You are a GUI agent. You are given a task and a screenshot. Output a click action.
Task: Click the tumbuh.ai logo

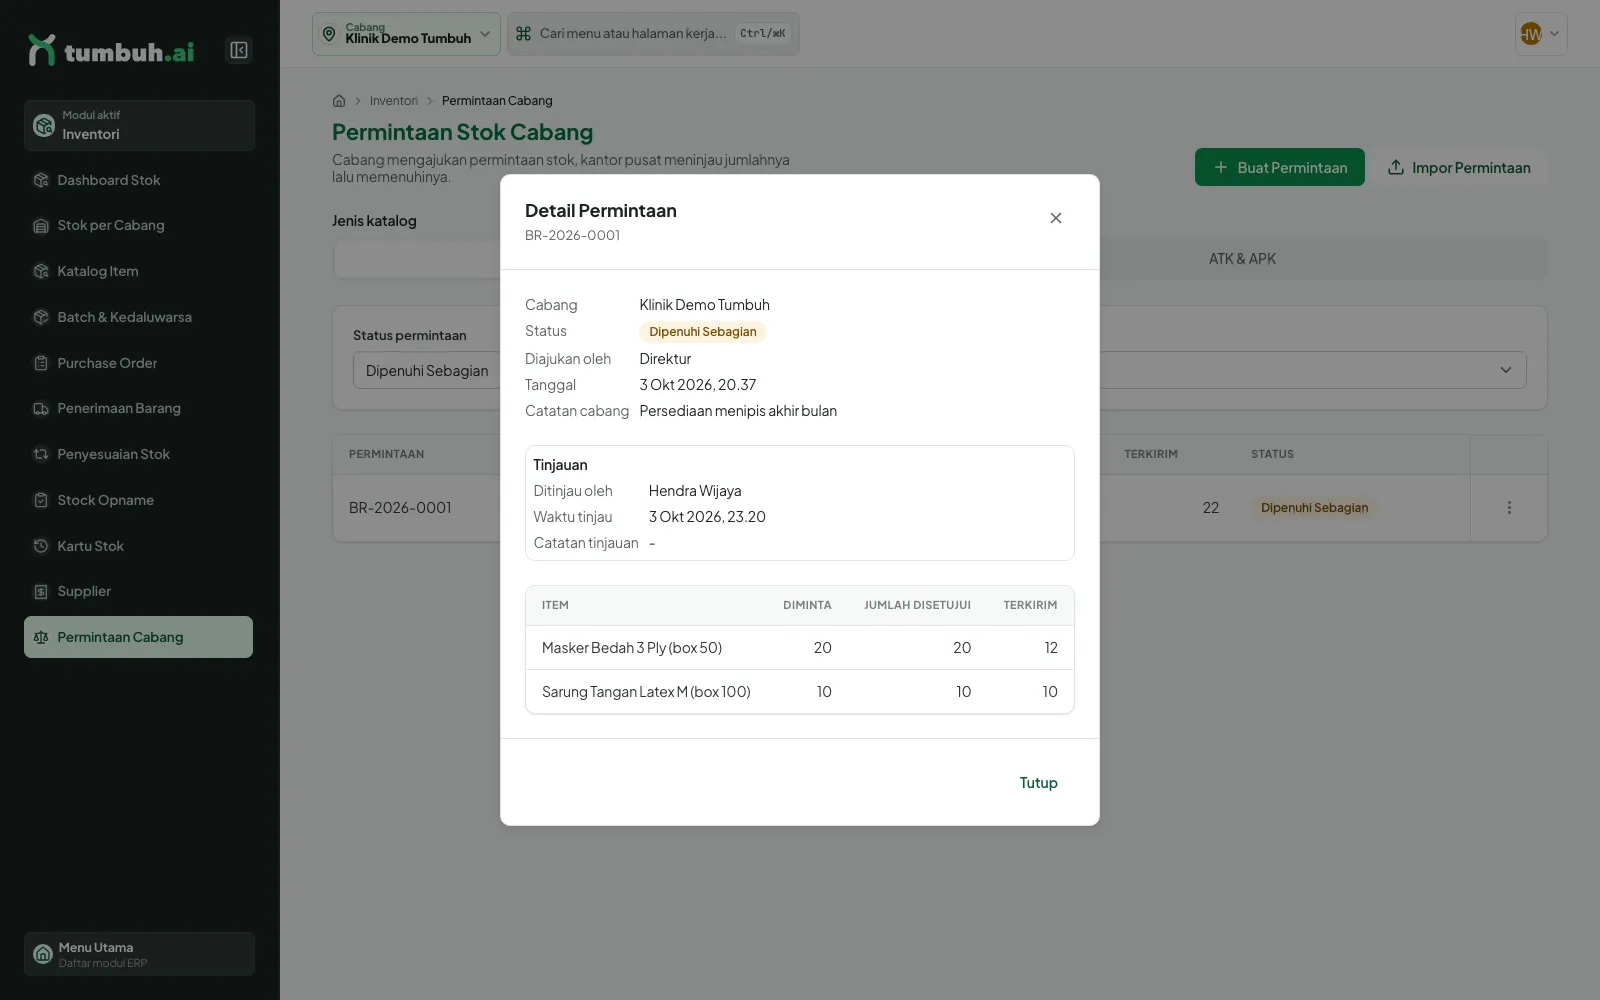coord(111,50)
